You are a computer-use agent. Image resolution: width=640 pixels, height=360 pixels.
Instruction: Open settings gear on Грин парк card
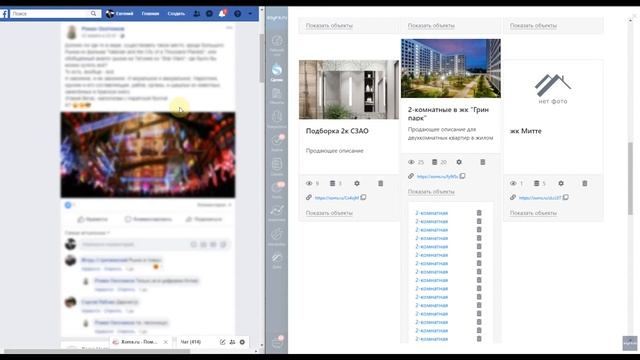[459, 162]
